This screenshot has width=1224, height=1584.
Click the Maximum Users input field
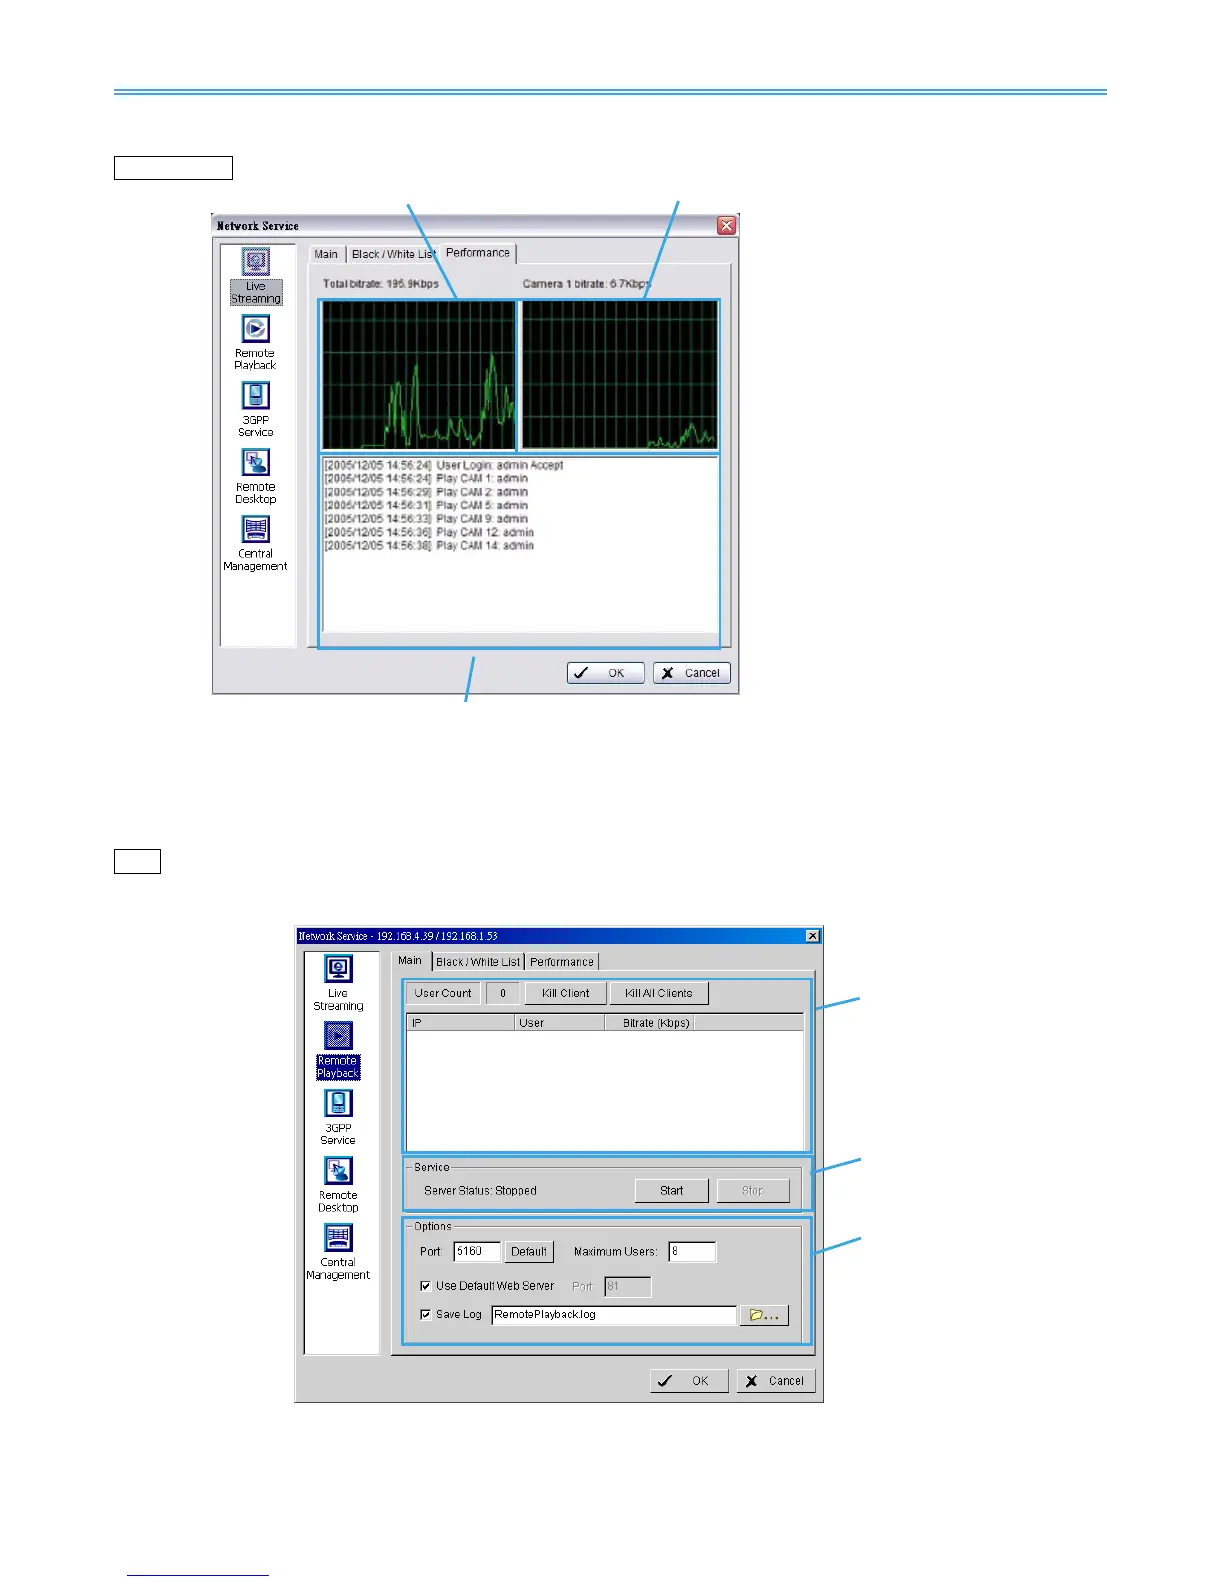tap(692, 1251)
